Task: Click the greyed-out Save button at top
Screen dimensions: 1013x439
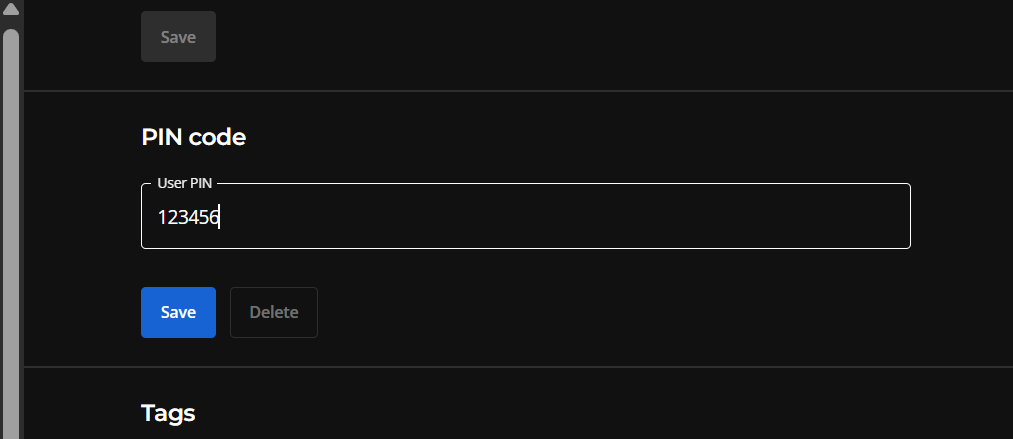Action: point(178,37)
